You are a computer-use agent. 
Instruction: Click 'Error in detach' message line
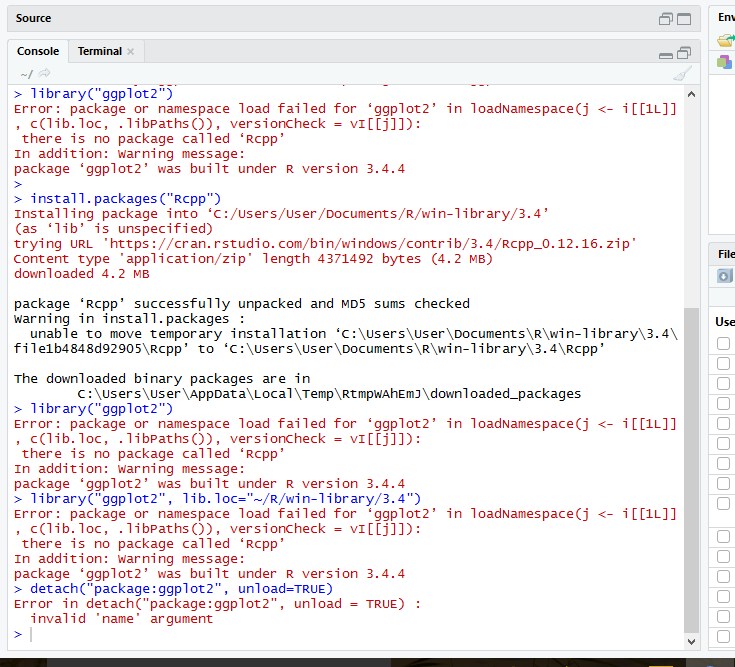pos(217,604)
